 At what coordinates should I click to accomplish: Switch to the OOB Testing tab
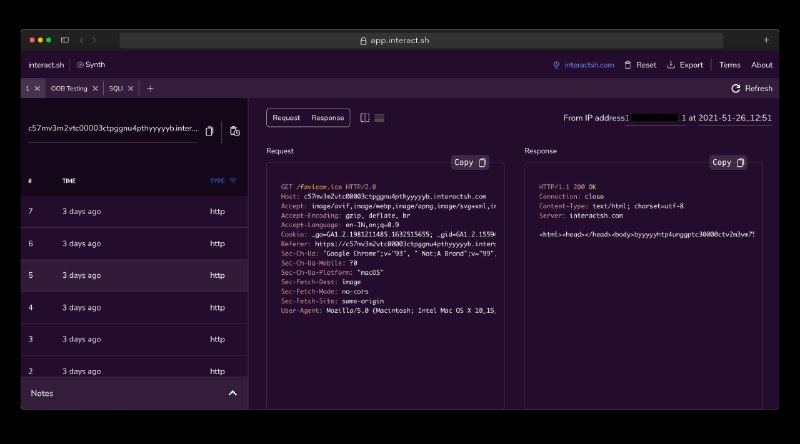pos(69,88)
